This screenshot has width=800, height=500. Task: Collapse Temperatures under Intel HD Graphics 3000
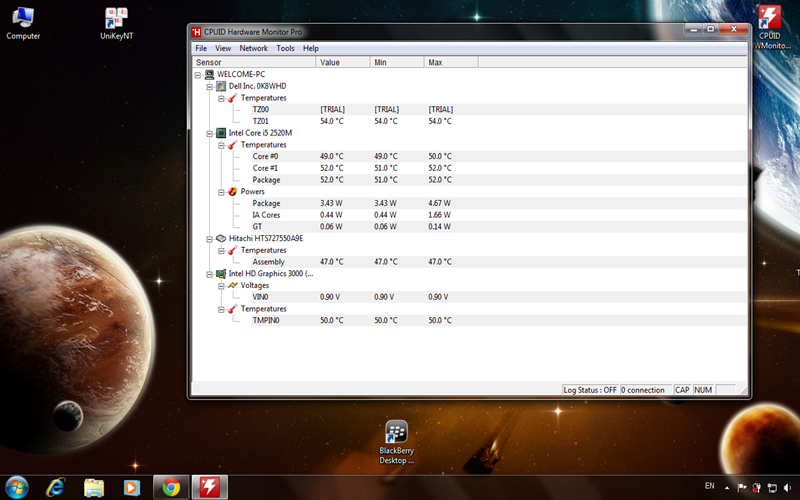[x=221, y=309]
